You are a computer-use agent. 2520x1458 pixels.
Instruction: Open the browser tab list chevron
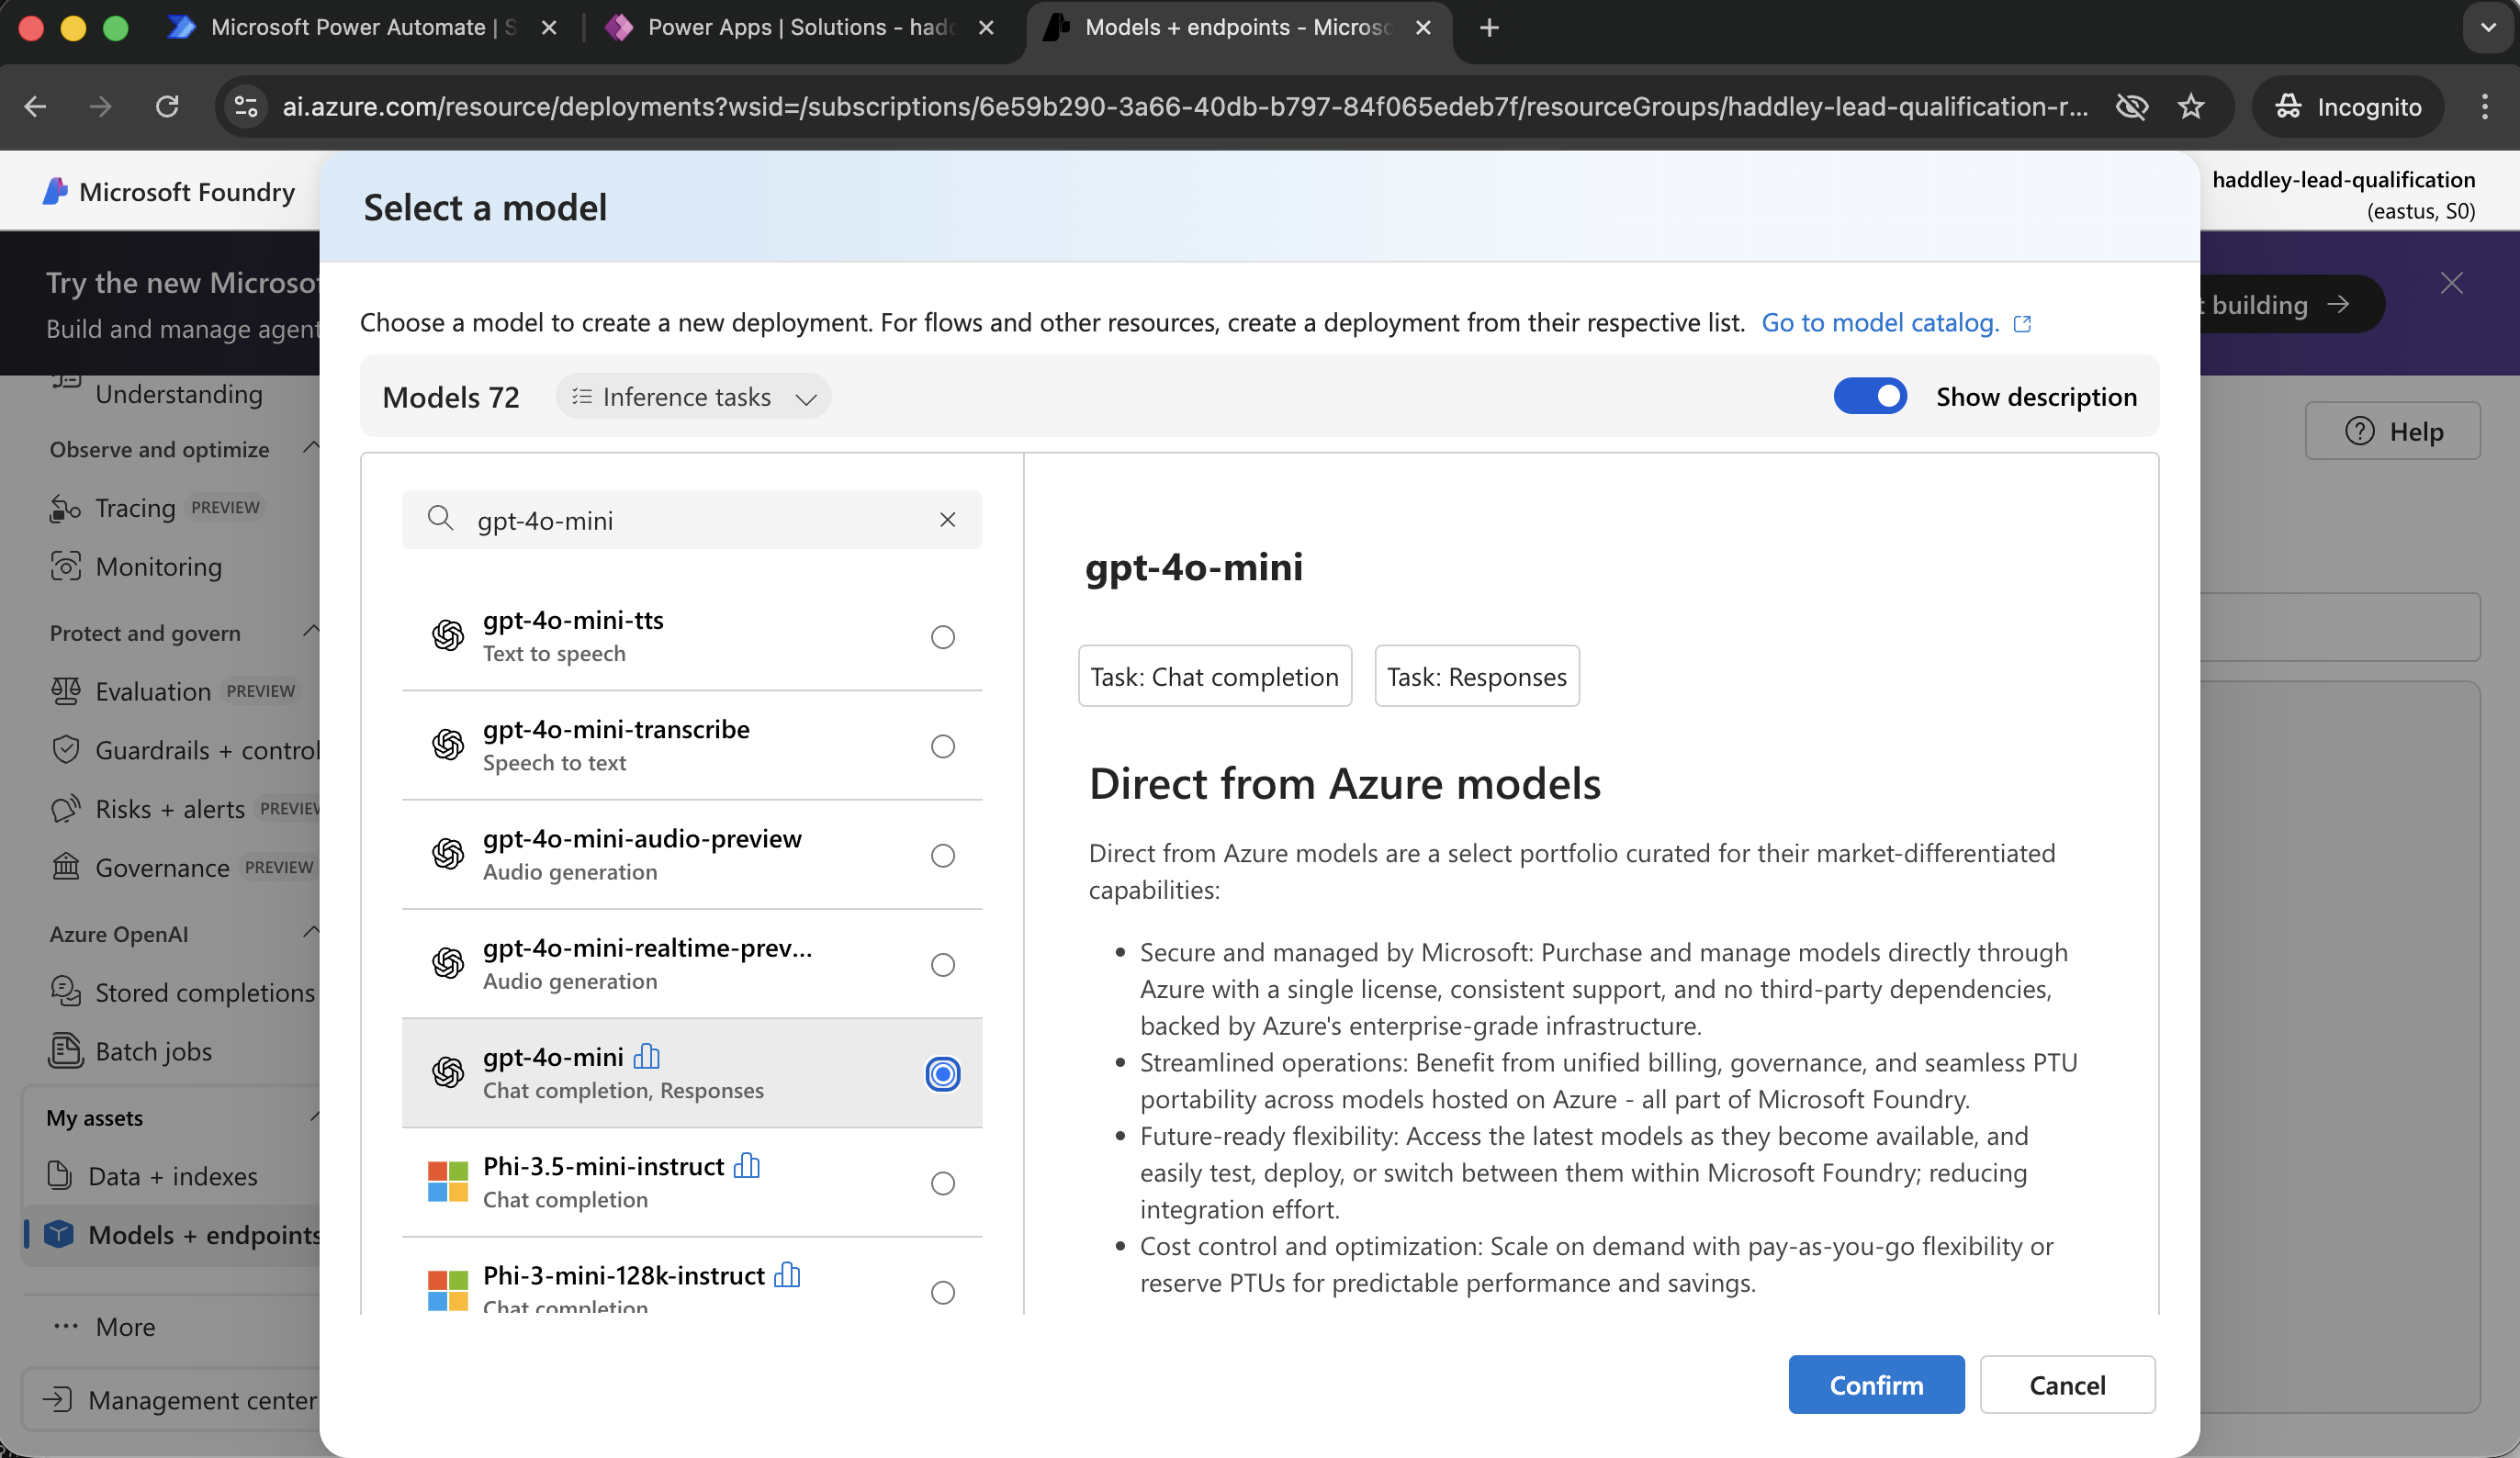point(2488,28)
